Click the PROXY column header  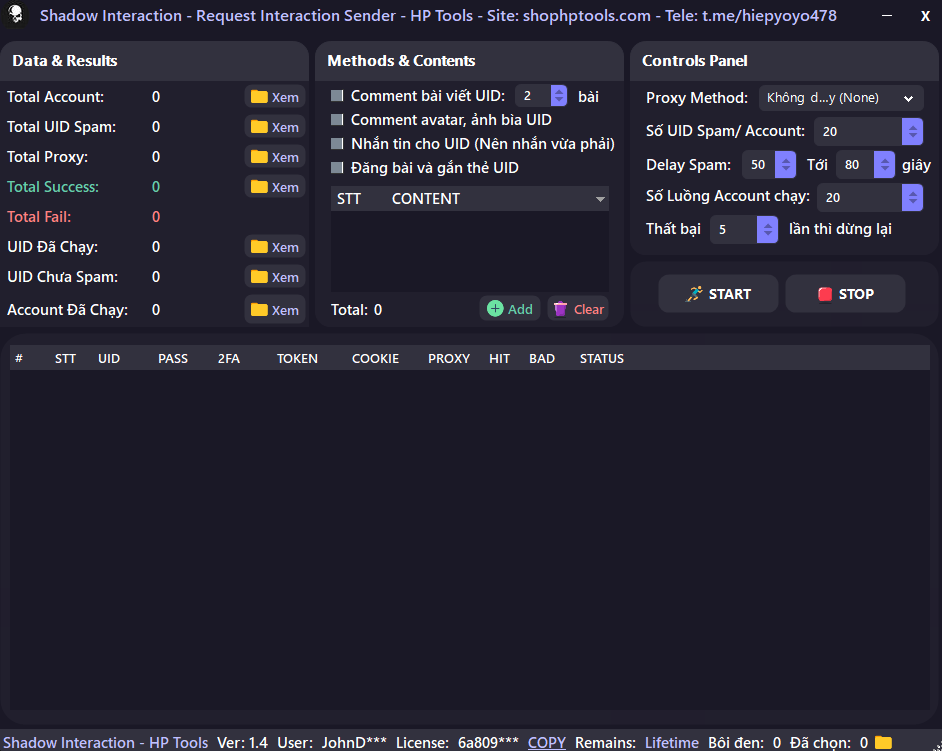coord(449,359)
